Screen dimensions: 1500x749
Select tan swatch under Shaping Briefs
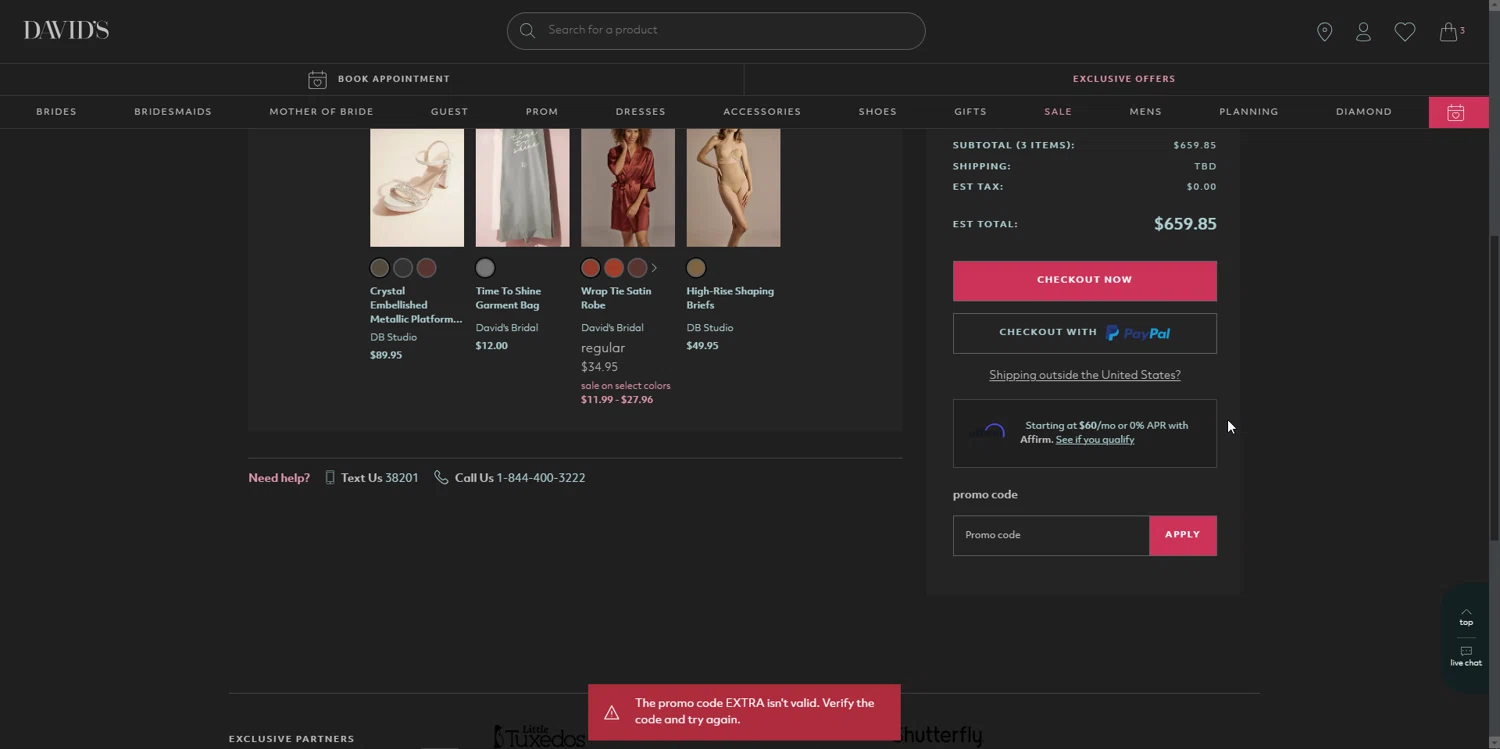(x=696, y=268)
